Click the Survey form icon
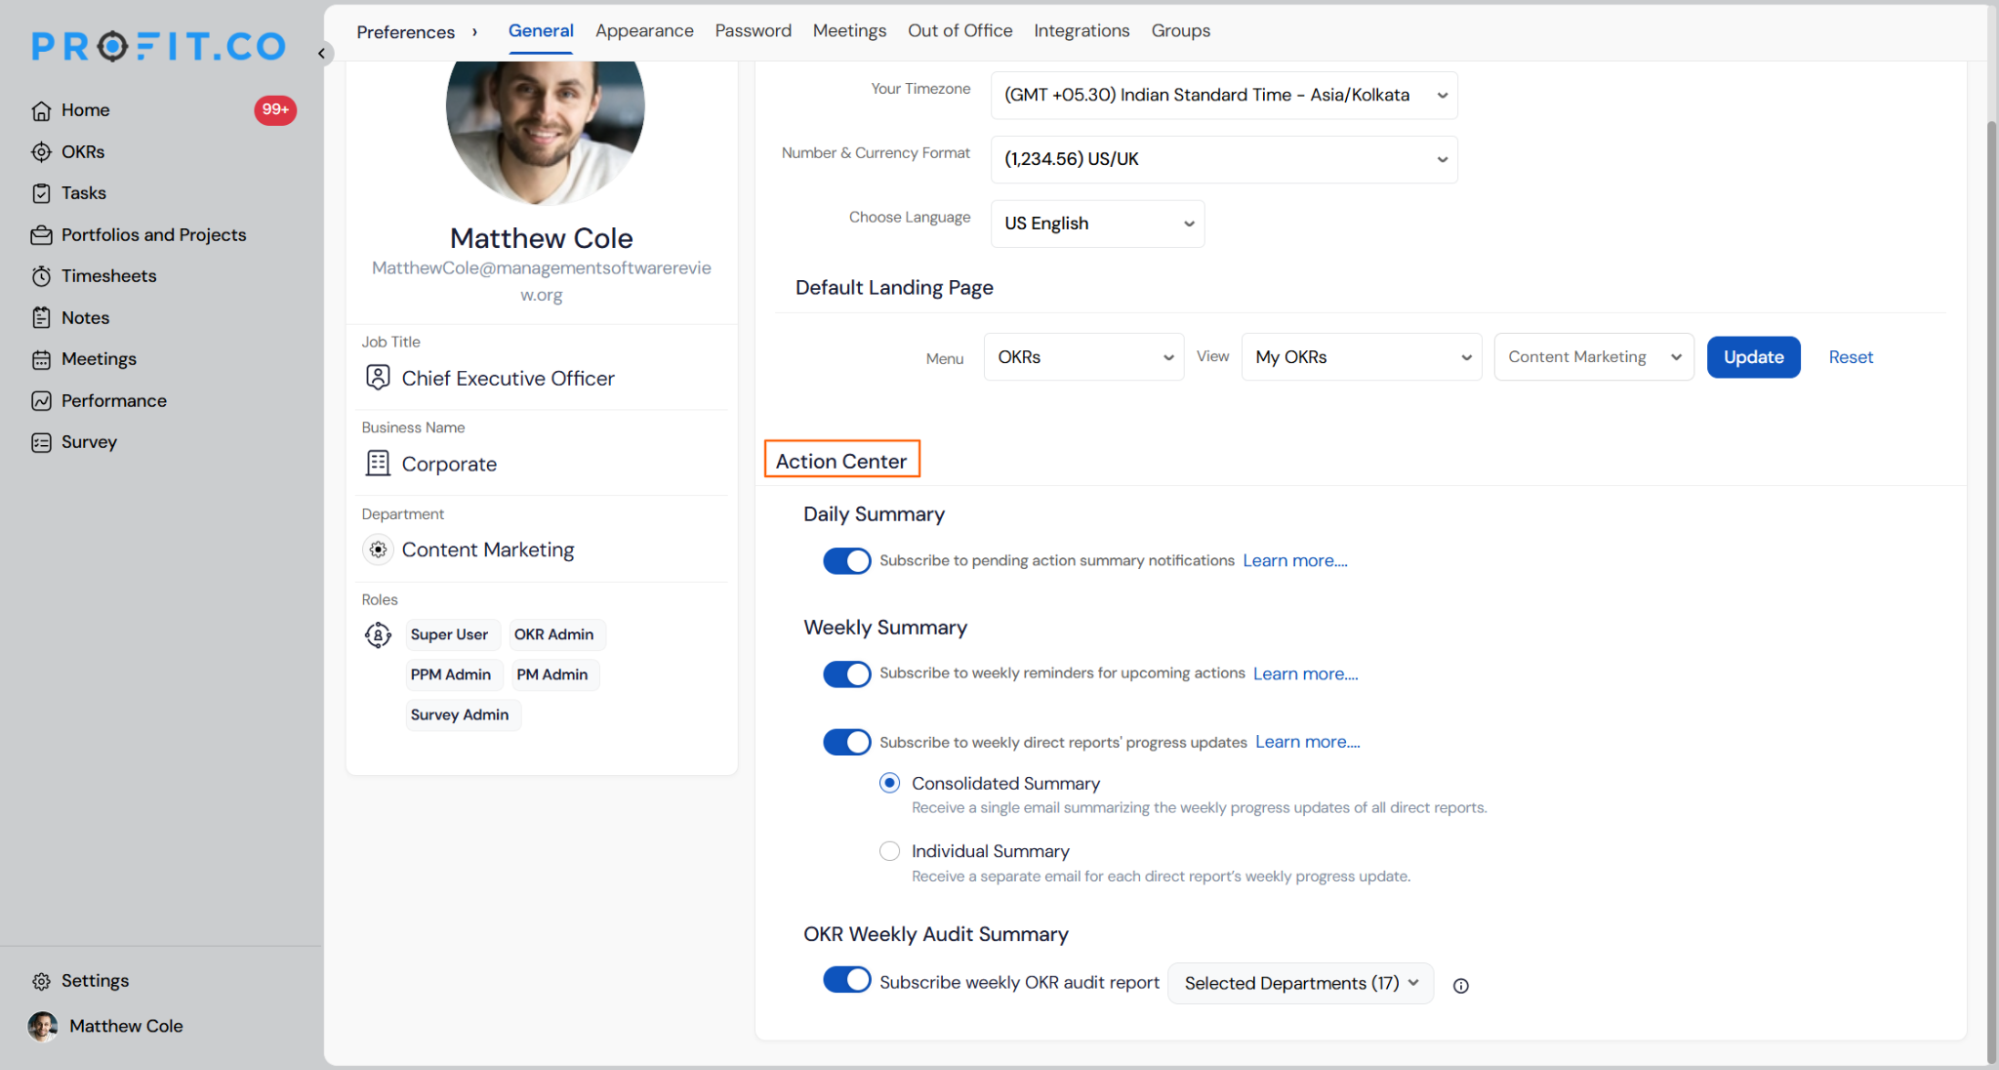The height and width of the screenshot is (1070, 1999). pyautogui.click(x=41, y=442)
